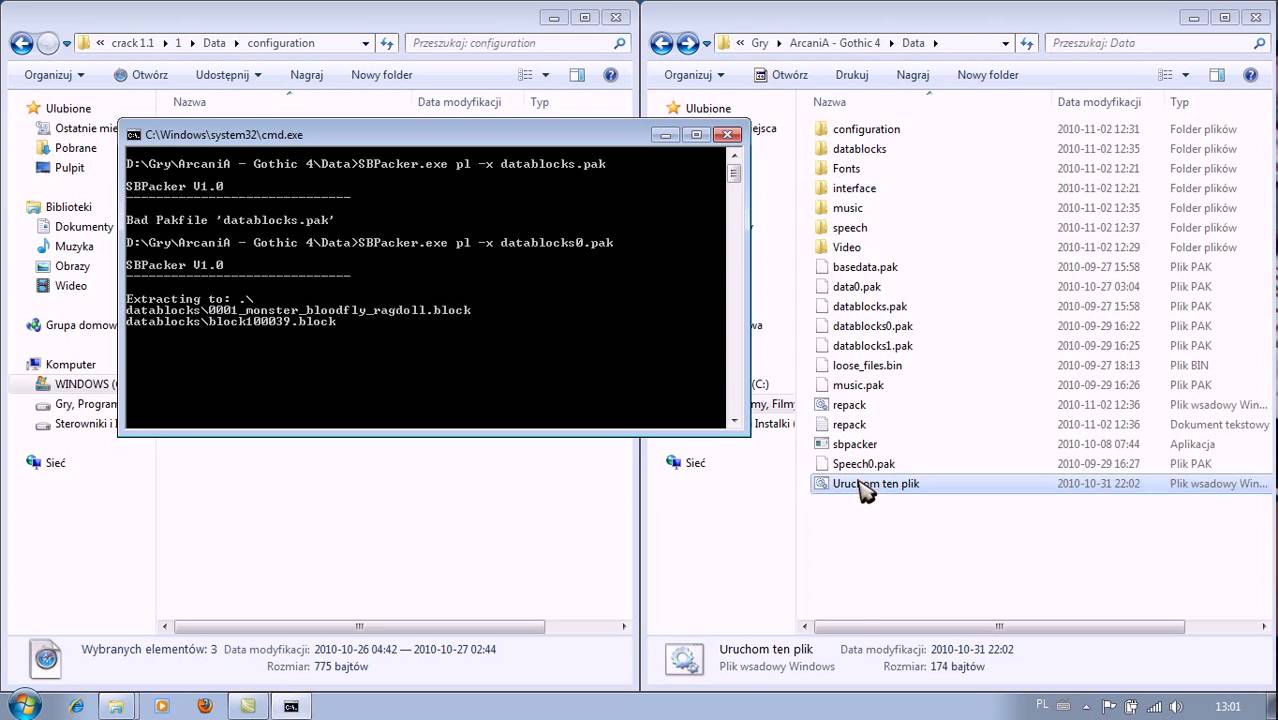This screenshot has height=720, width=1278.
Task: Click the help icon in right Explorer window
Action: [x=1250, y=75]
